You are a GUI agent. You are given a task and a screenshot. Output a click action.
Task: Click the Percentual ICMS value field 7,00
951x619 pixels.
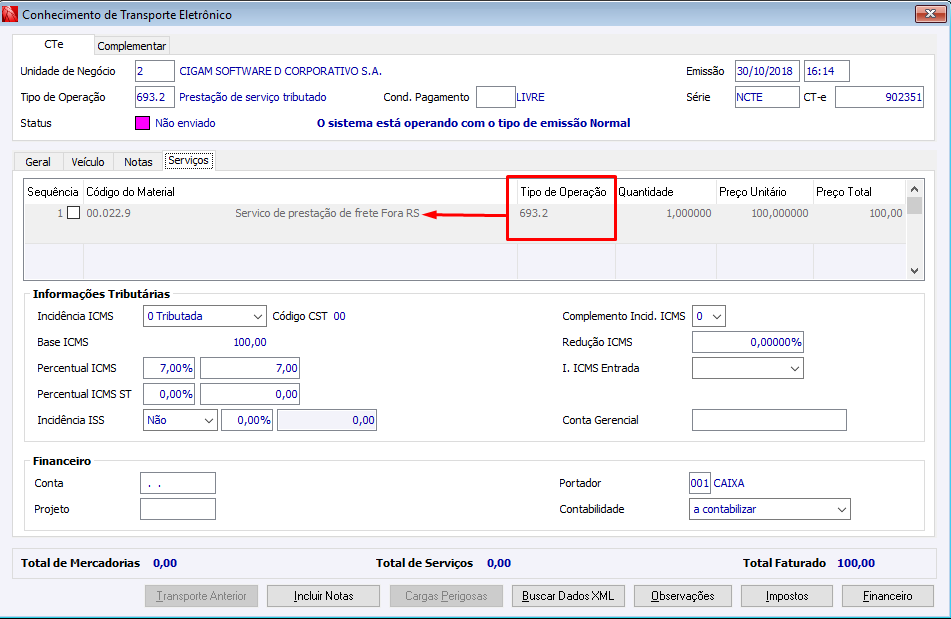250,368
